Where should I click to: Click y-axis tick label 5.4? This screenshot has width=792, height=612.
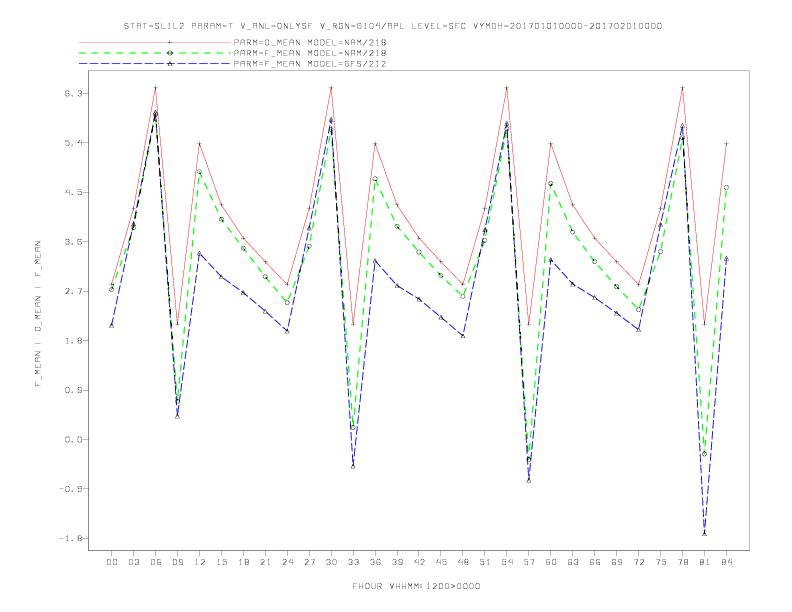pos(72,143)
